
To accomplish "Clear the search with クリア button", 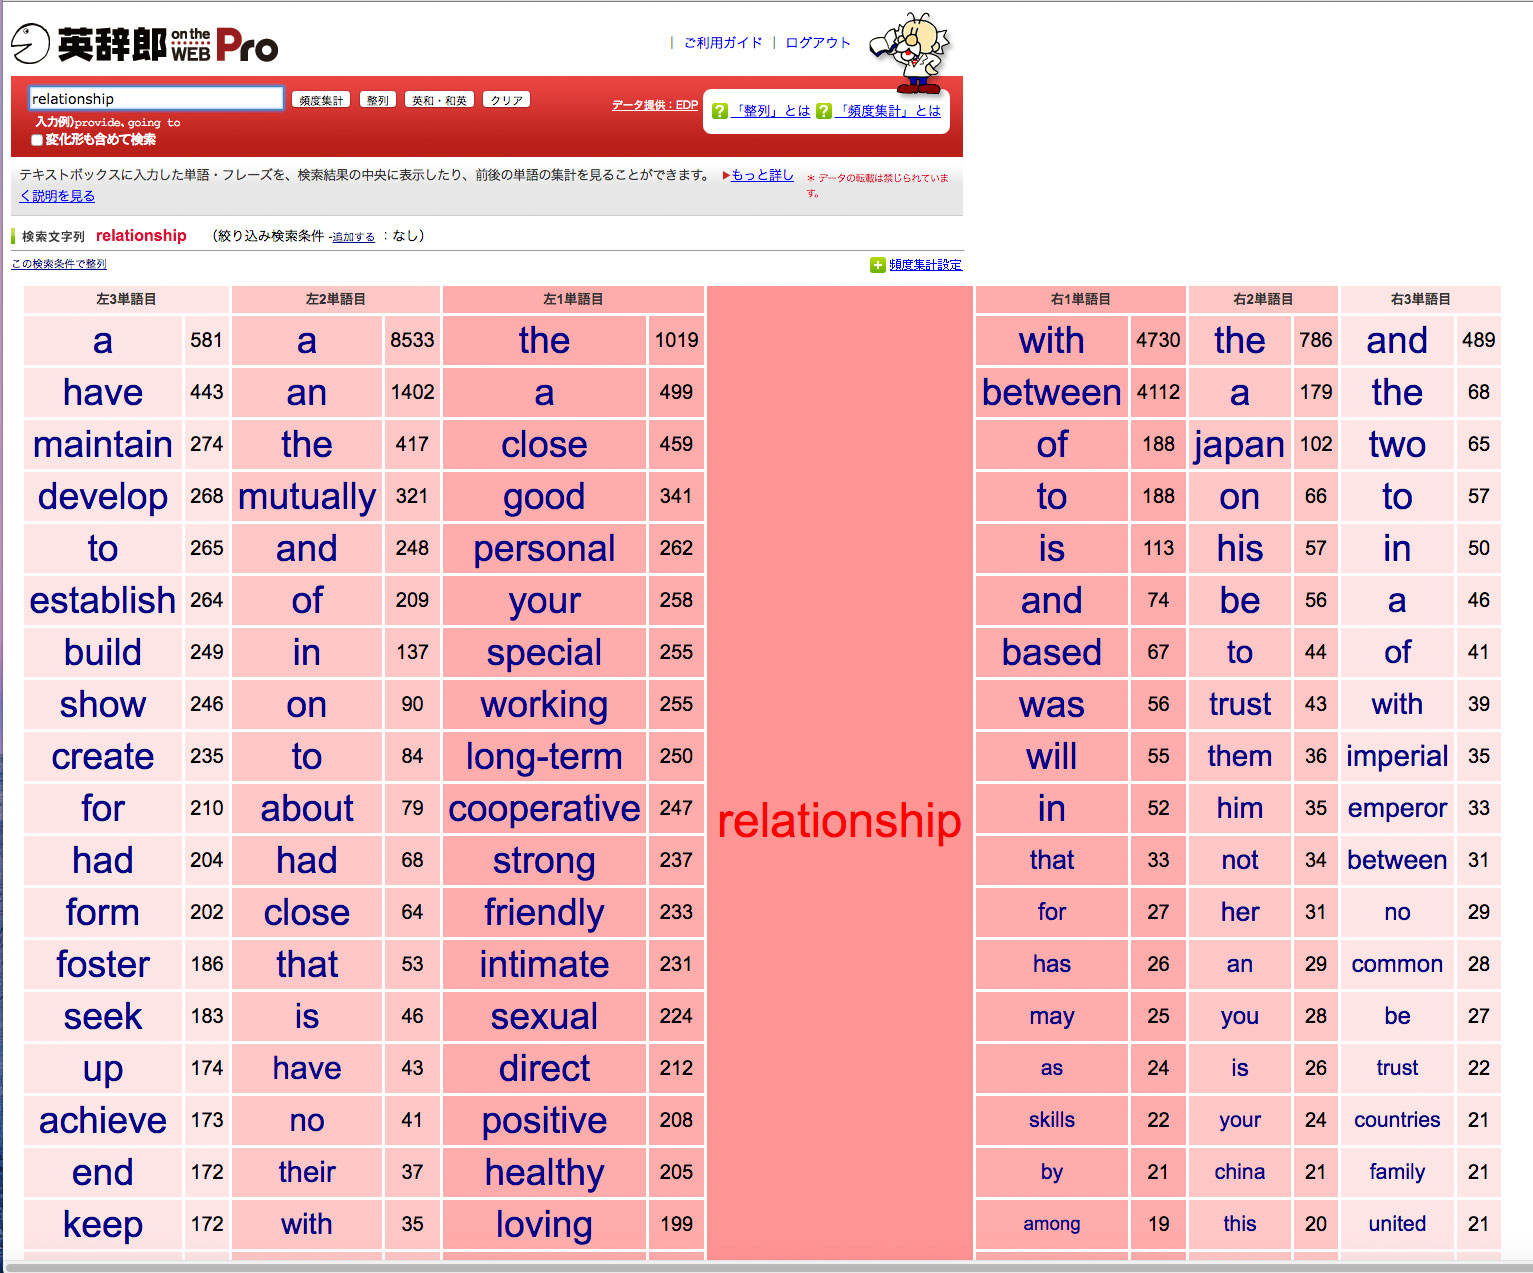I will [x=506, y=100].
